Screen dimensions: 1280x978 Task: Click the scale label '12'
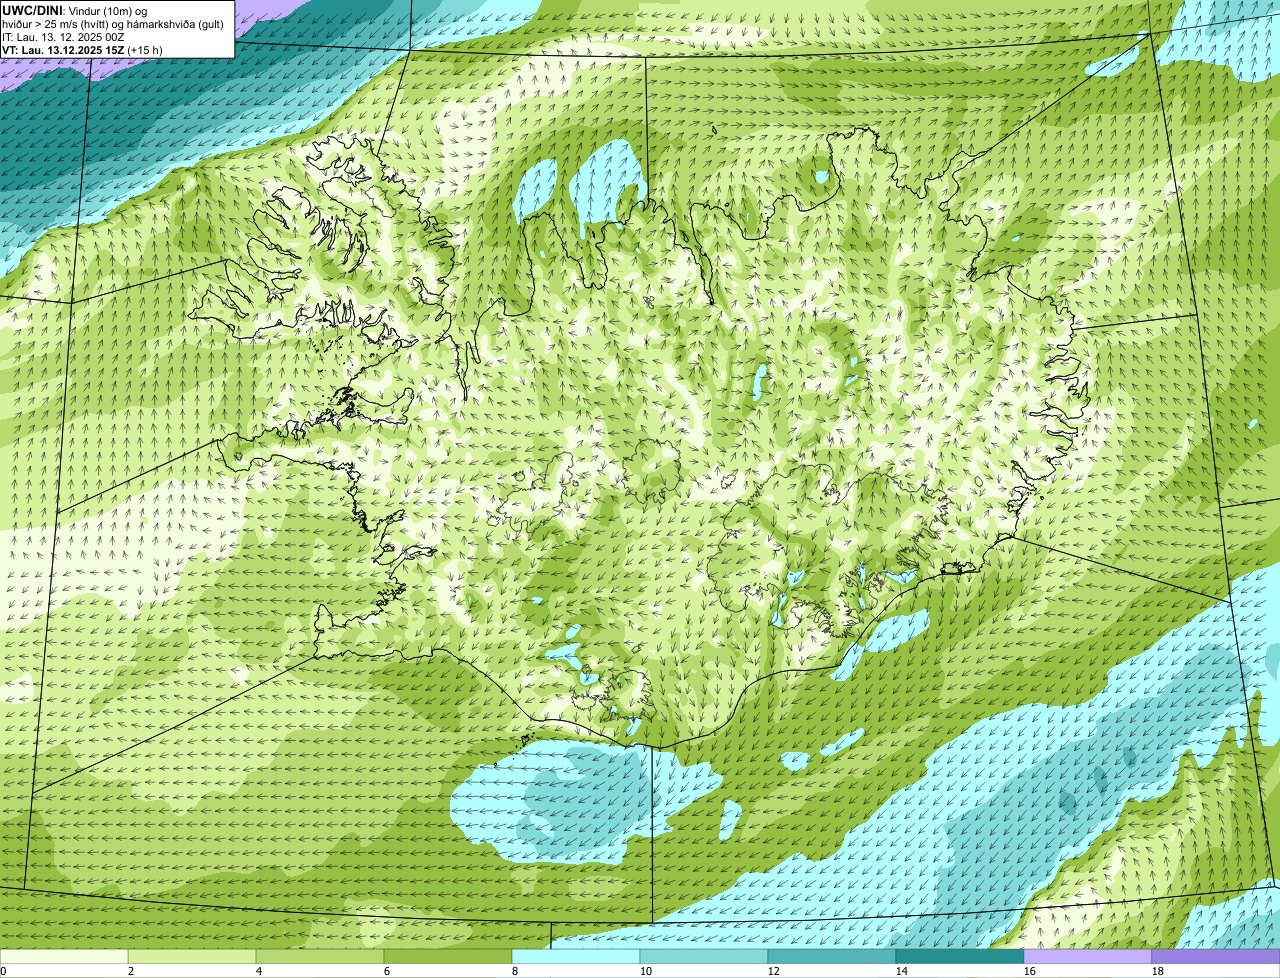(x=774, y=971)
